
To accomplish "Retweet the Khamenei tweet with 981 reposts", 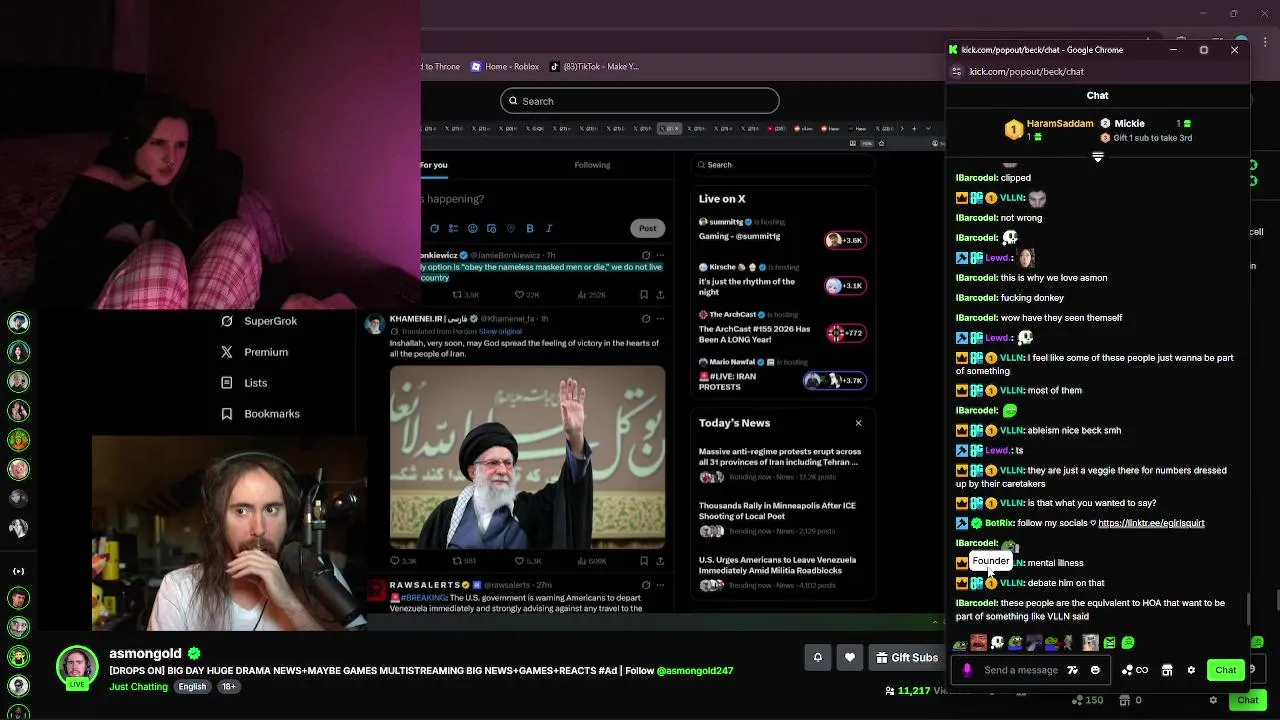I will [464, 561].
